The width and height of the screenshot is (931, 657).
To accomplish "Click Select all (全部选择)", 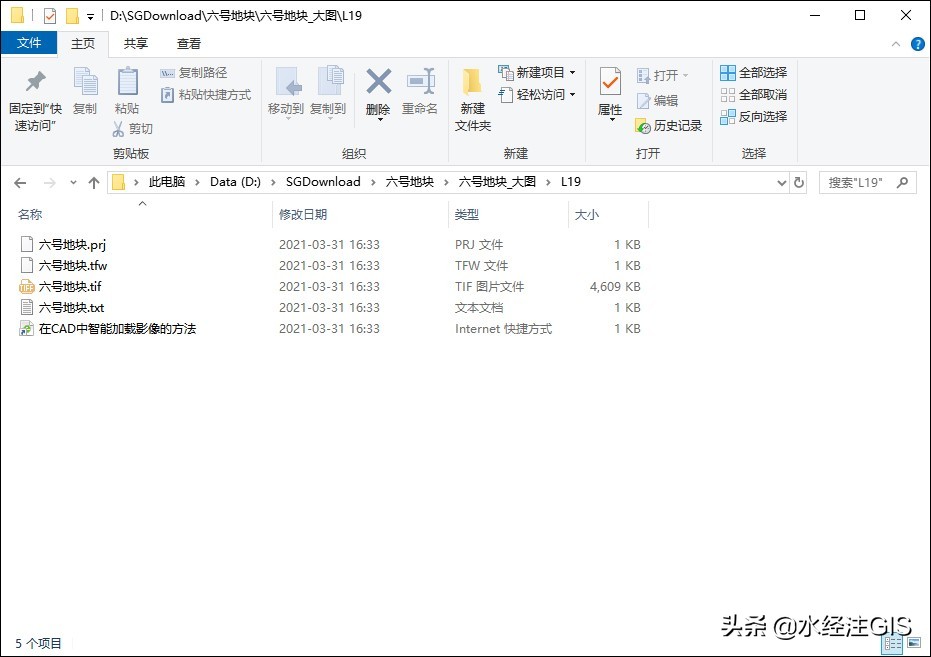I will coord(753,72).
